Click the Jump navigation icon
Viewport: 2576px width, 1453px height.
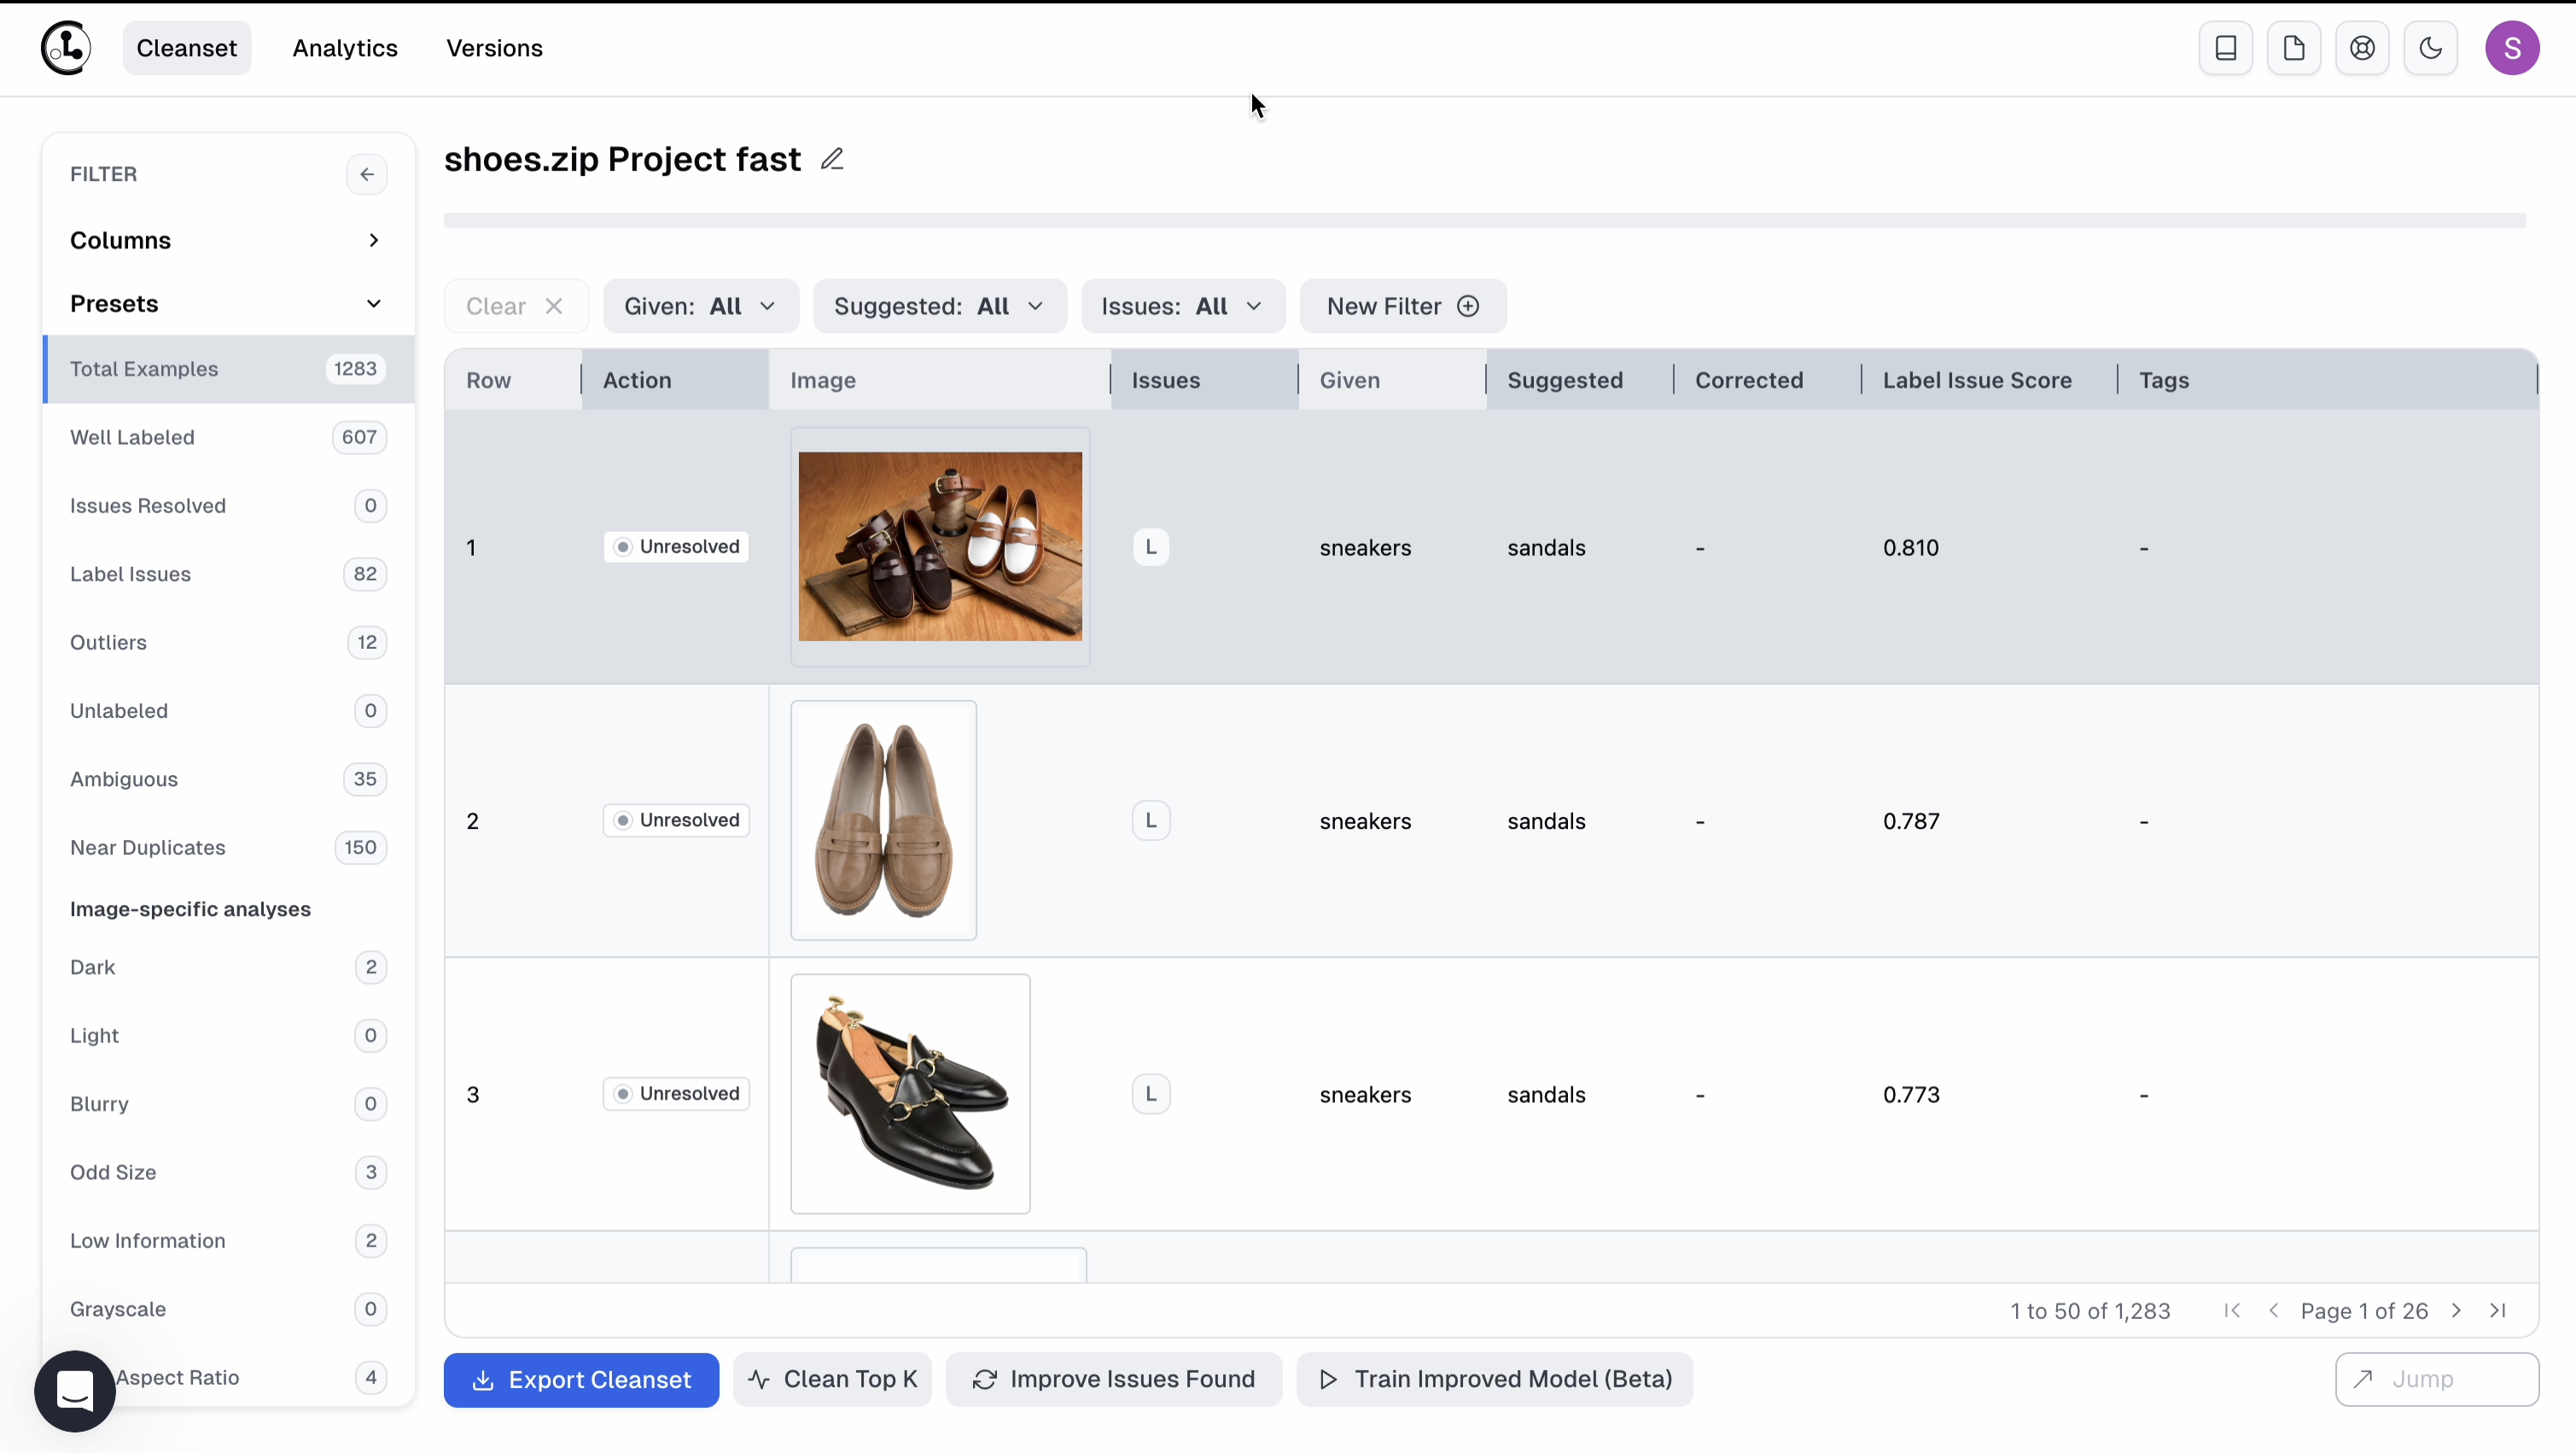point(2362,1379)
